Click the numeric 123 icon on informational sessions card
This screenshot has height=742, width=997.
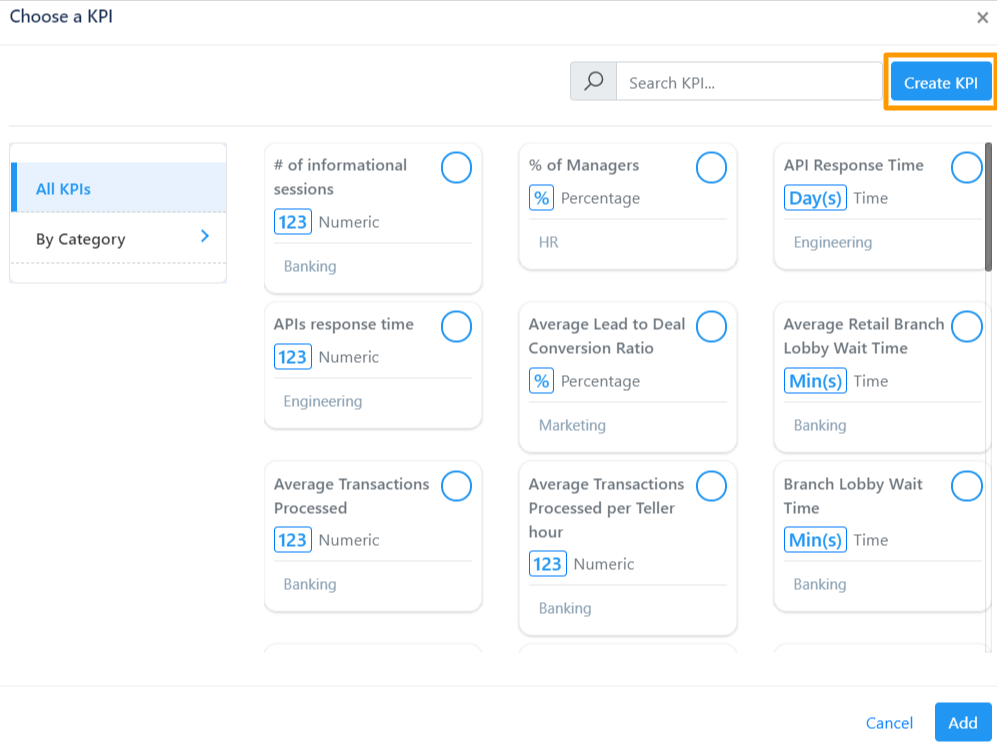tap(291, 221)
